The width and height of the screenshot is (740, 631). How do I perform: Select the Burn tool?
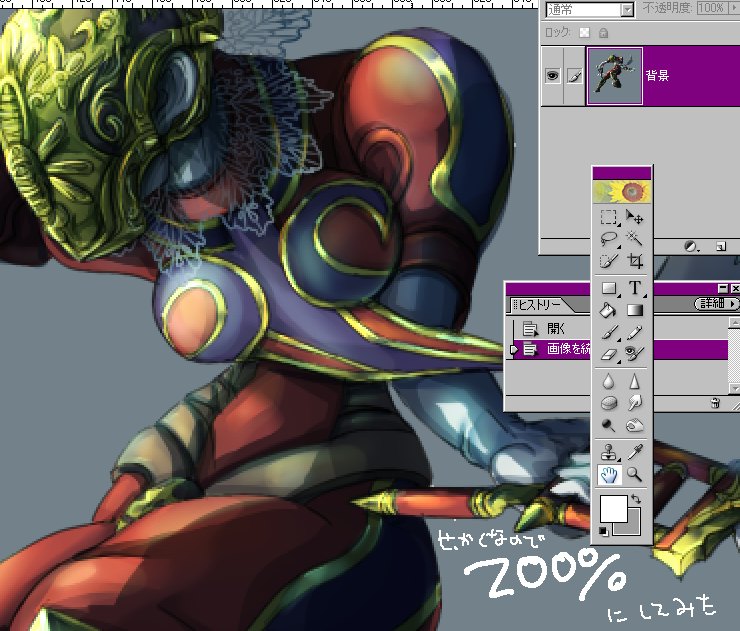[634, 426]
